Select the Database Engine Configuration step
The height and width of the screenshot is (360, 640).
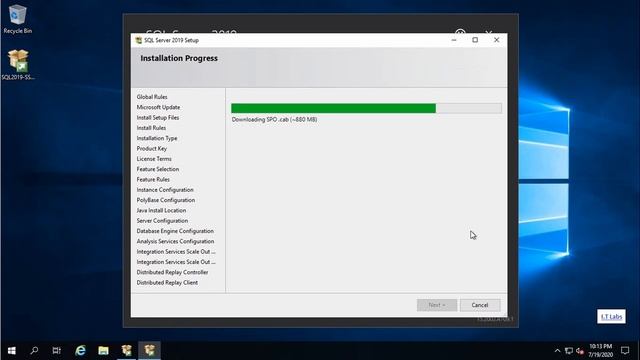click(175, 231)
